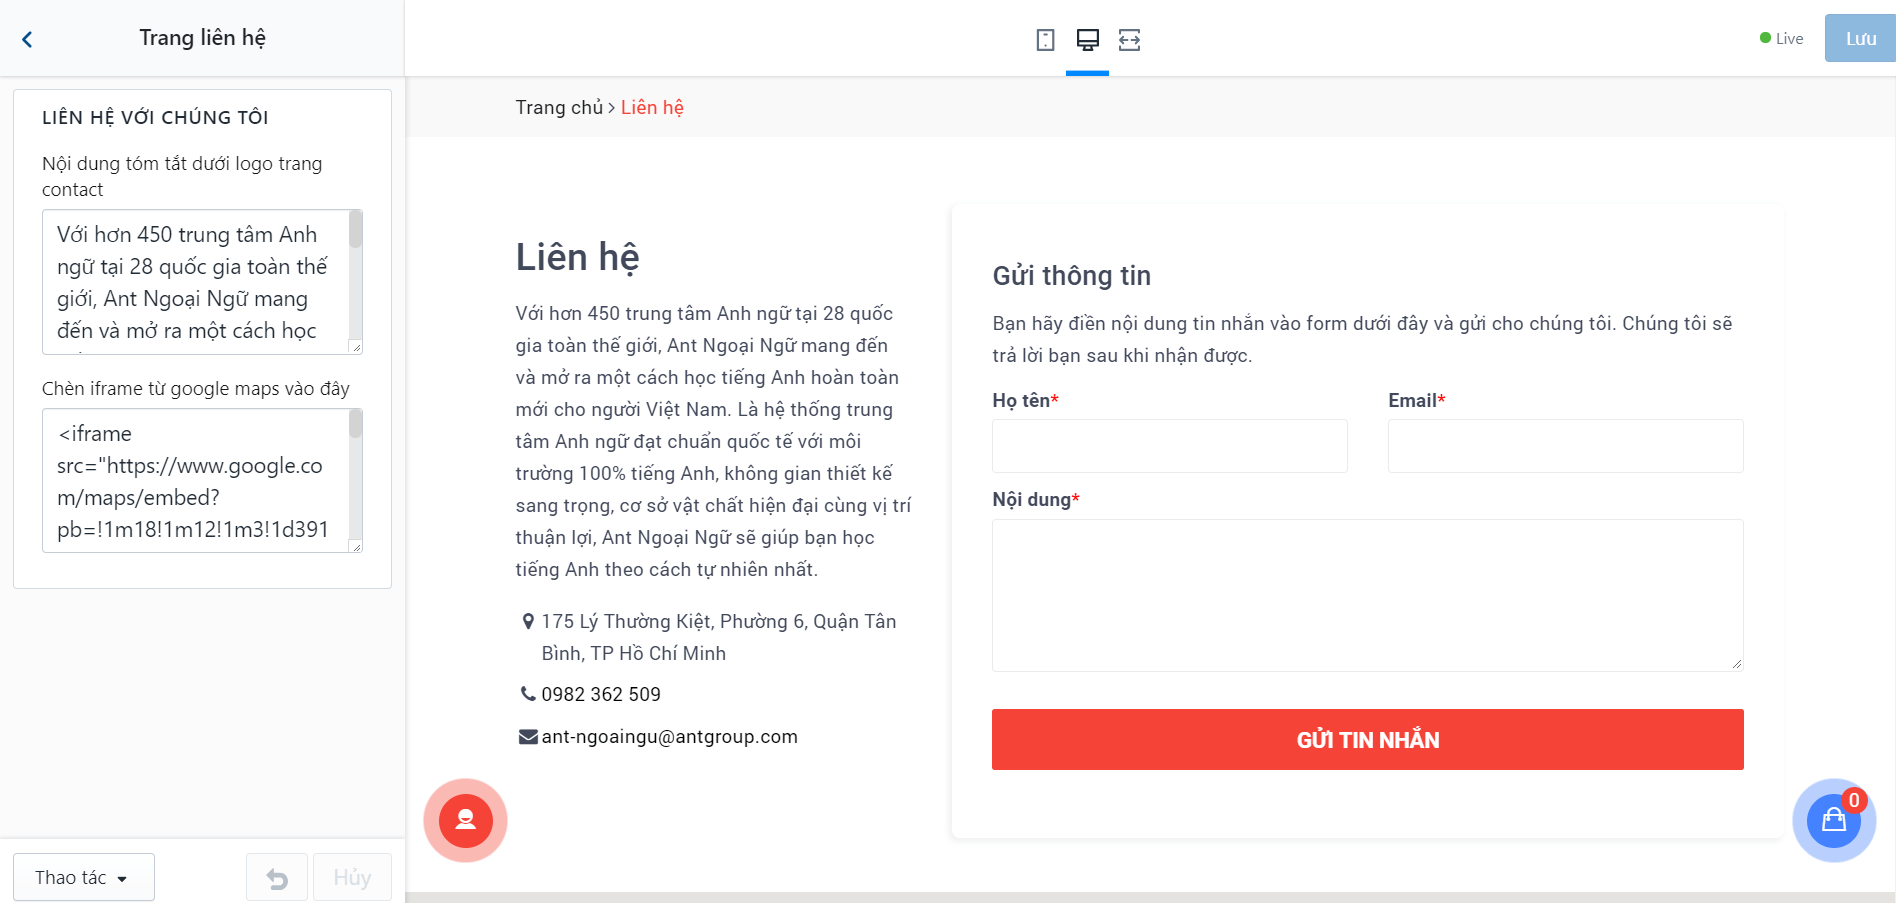
Task: Go back using the left arrow icon
Action: pyautogui.click(x=27, y=39)
